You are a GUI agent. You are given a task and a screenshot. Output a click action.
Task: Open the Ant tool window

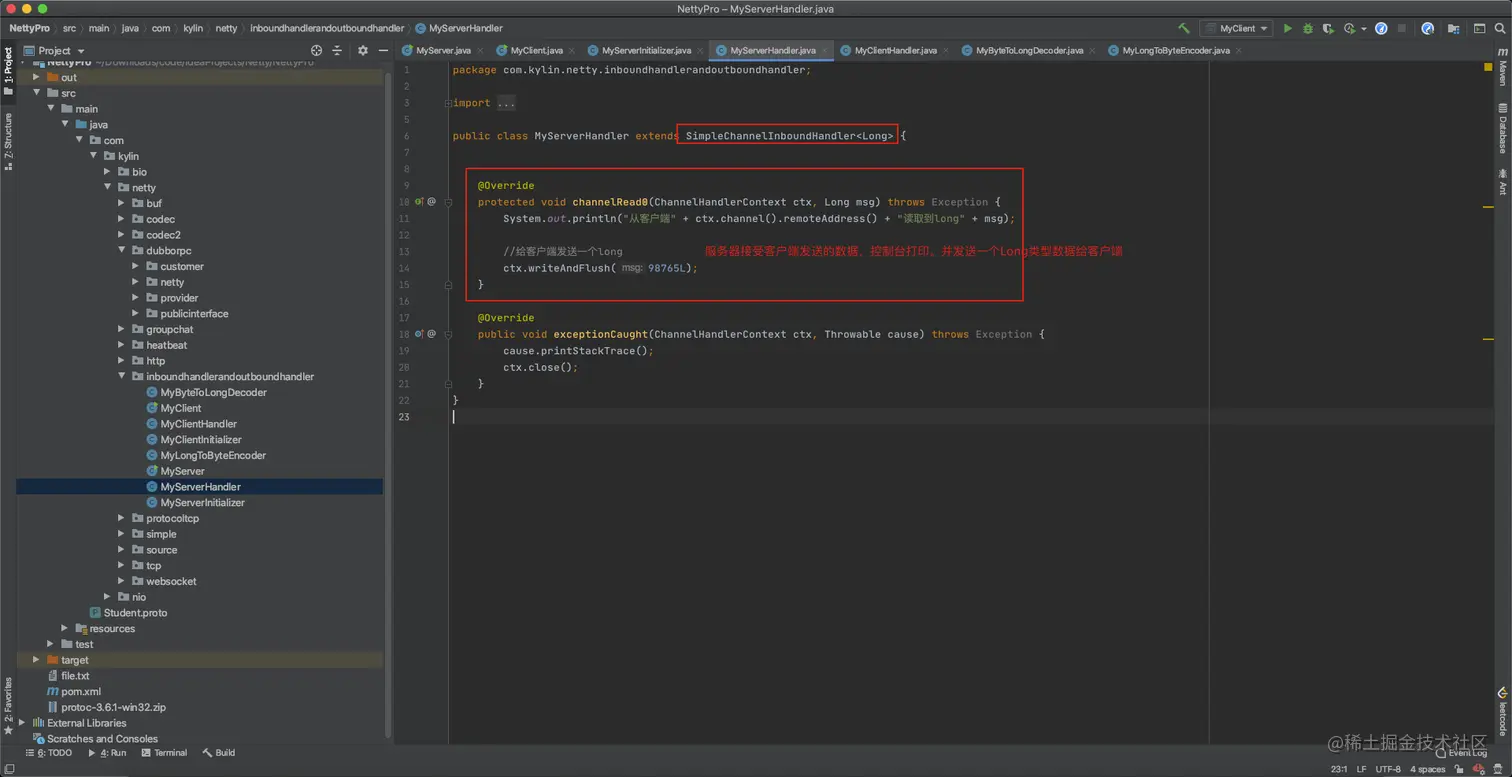1502,181
